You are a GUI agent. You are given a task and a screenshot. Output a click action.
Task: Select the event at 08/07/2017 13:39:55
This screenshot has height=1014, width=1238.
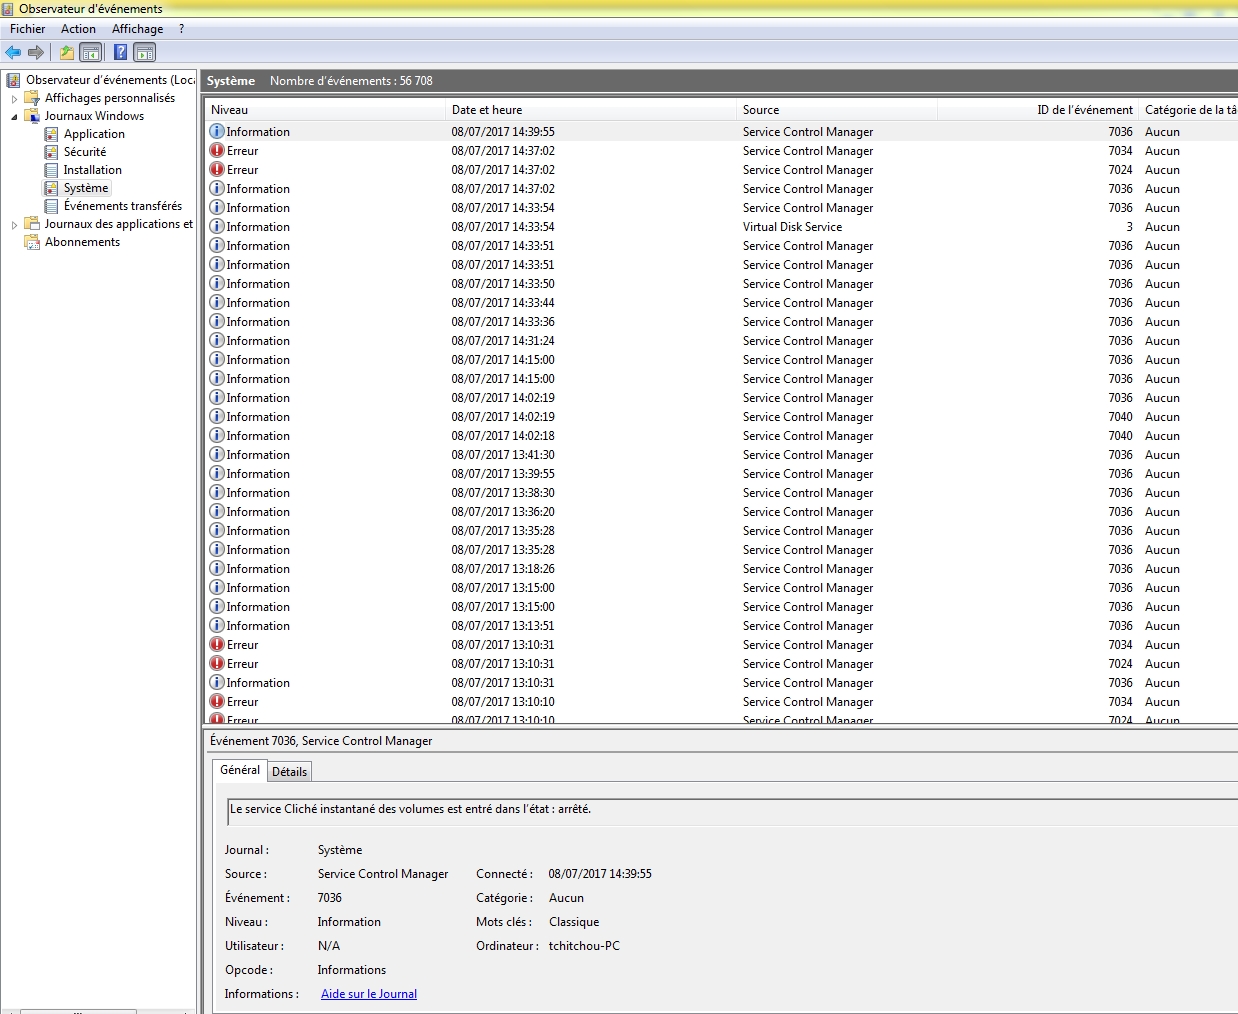point(721,474)
